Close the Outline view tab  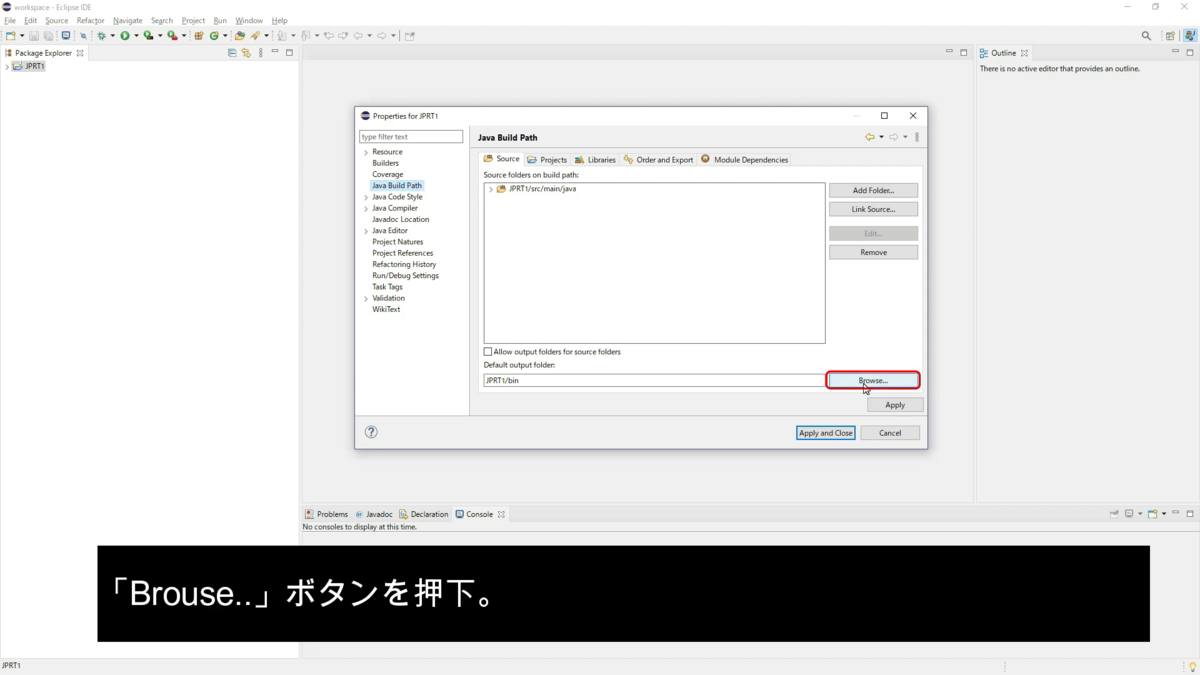point(1024,53)
